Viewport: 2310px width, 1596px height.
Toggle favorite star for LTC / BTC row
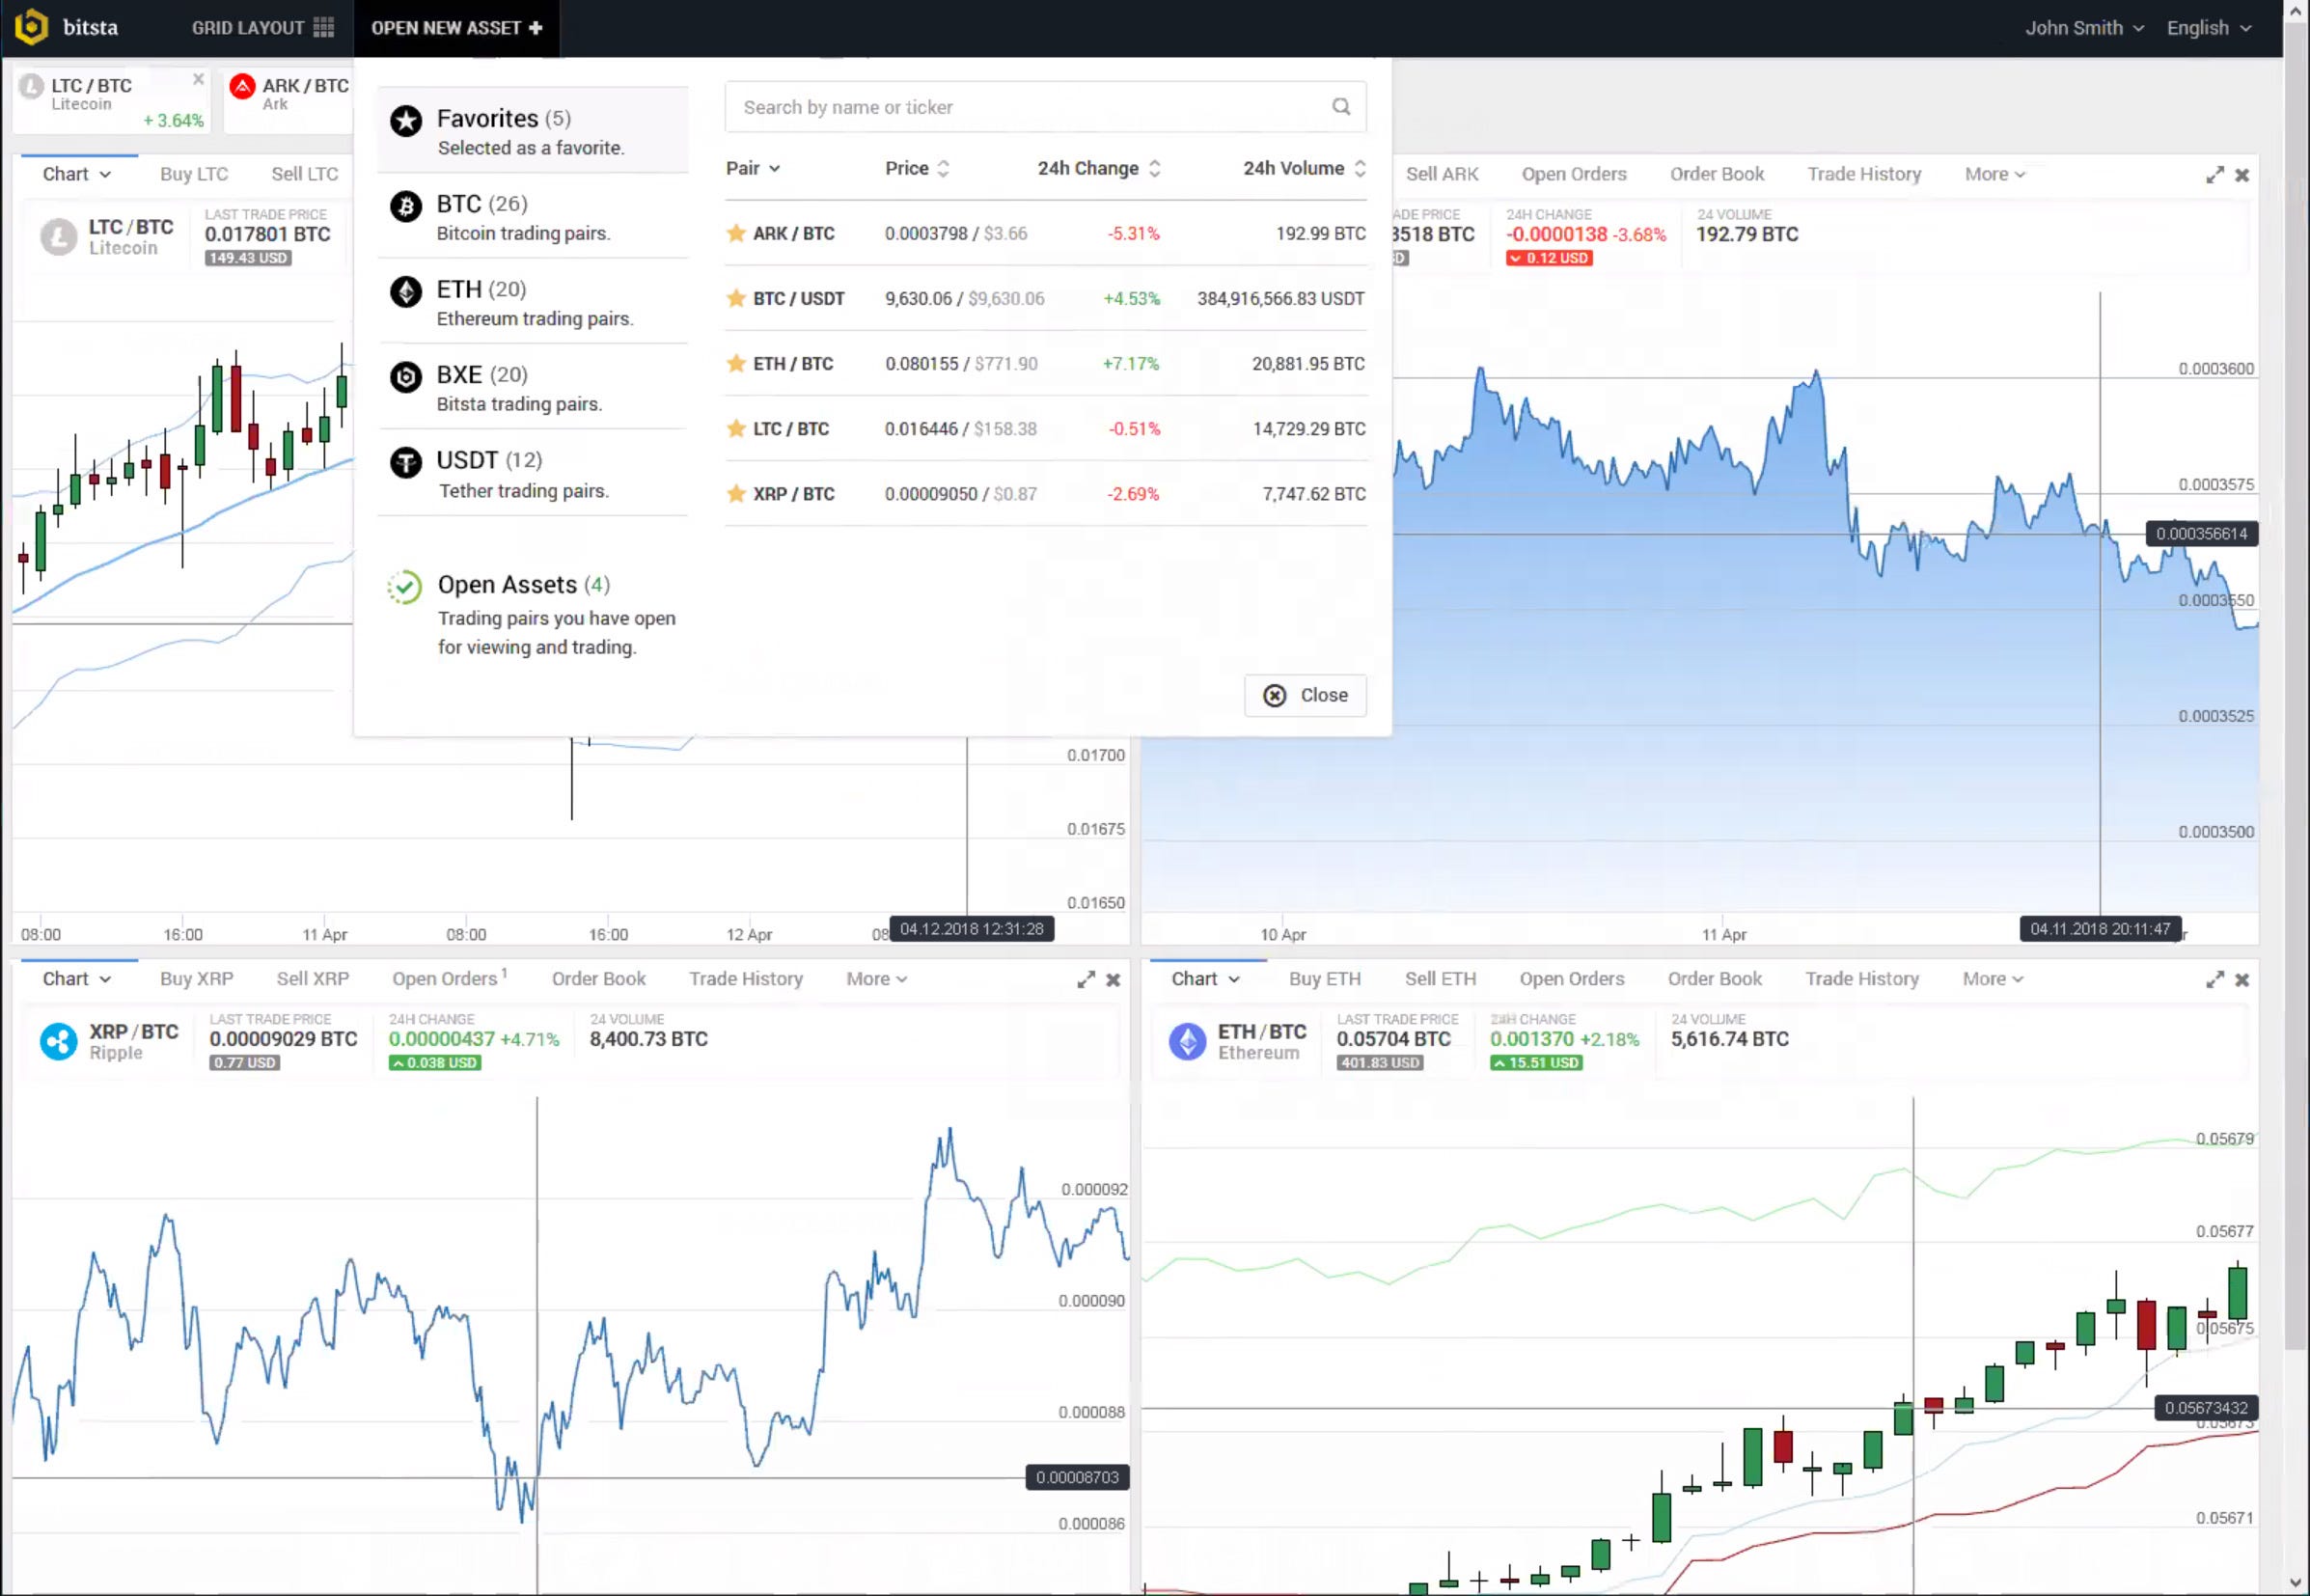pos(736,428)
